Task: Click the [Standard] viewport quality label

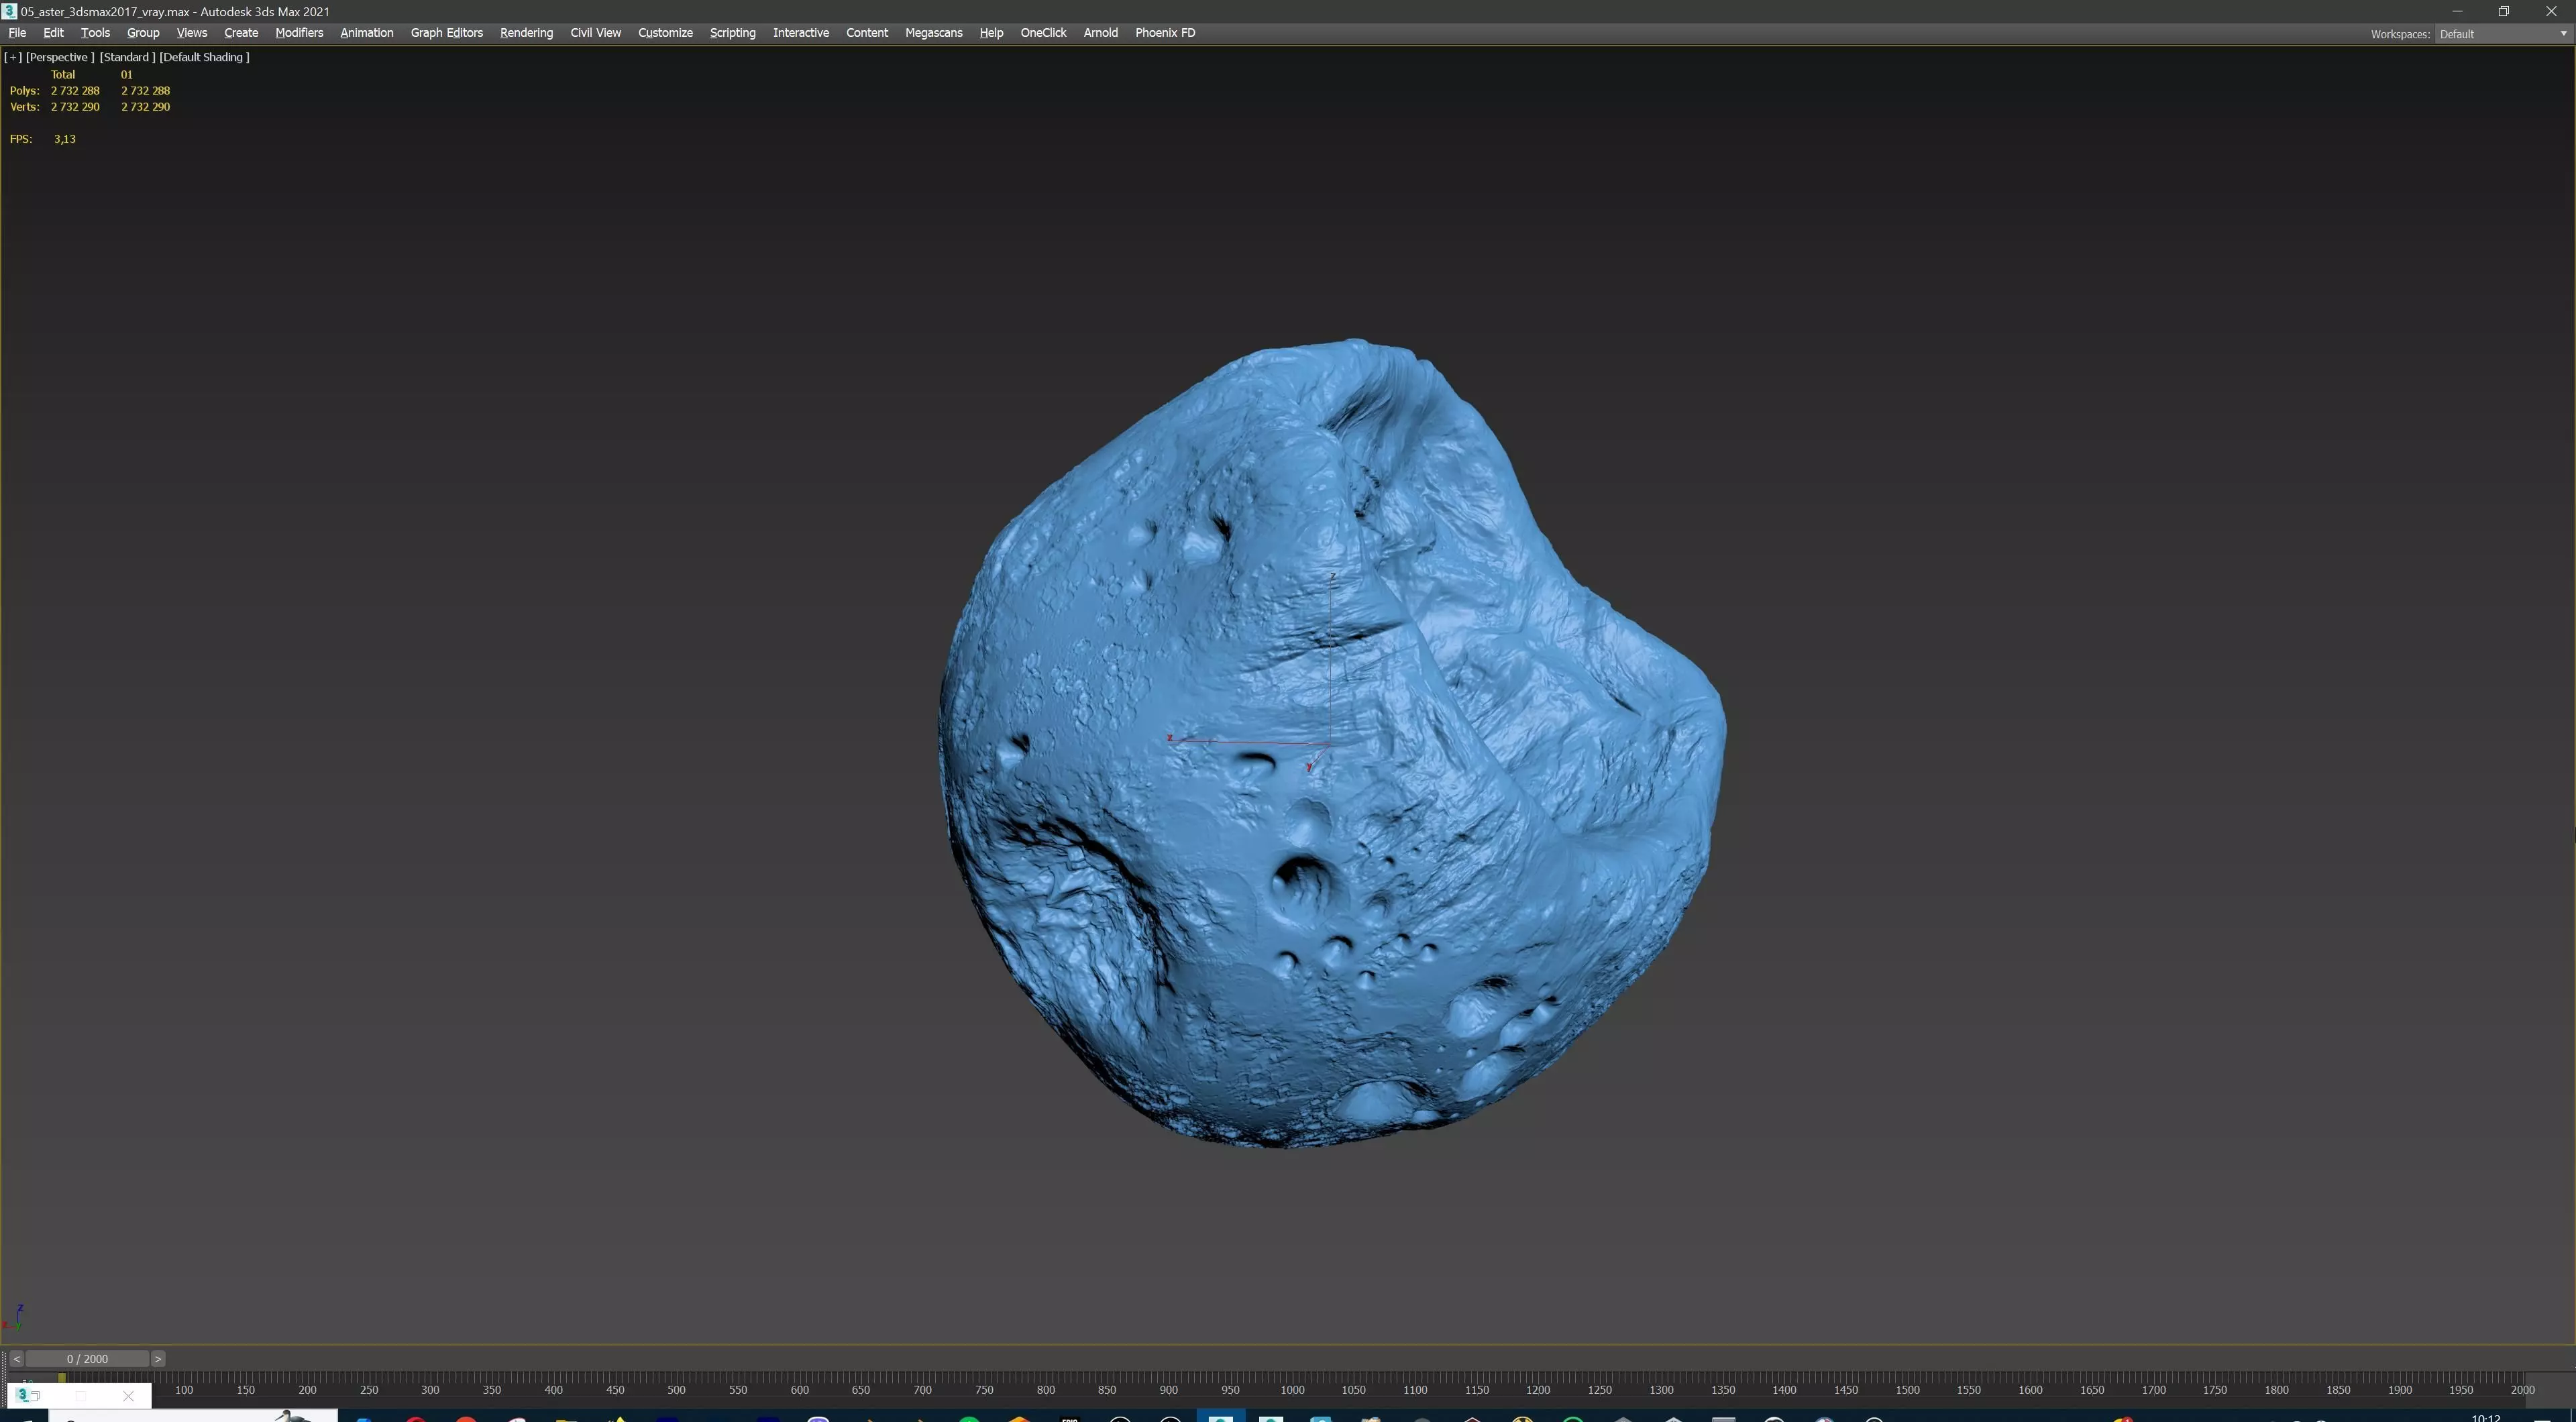Action: (x=127, y=57)
